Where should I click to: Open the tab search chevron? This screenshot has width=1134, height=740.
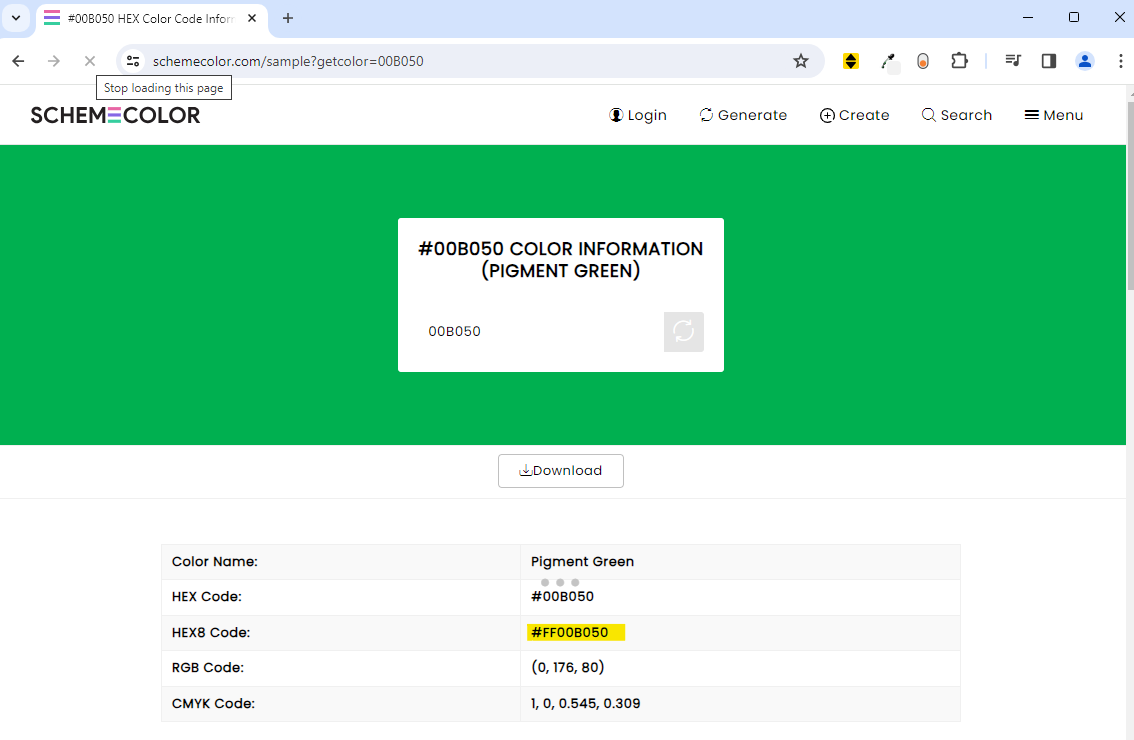click(x=15, y=18)
